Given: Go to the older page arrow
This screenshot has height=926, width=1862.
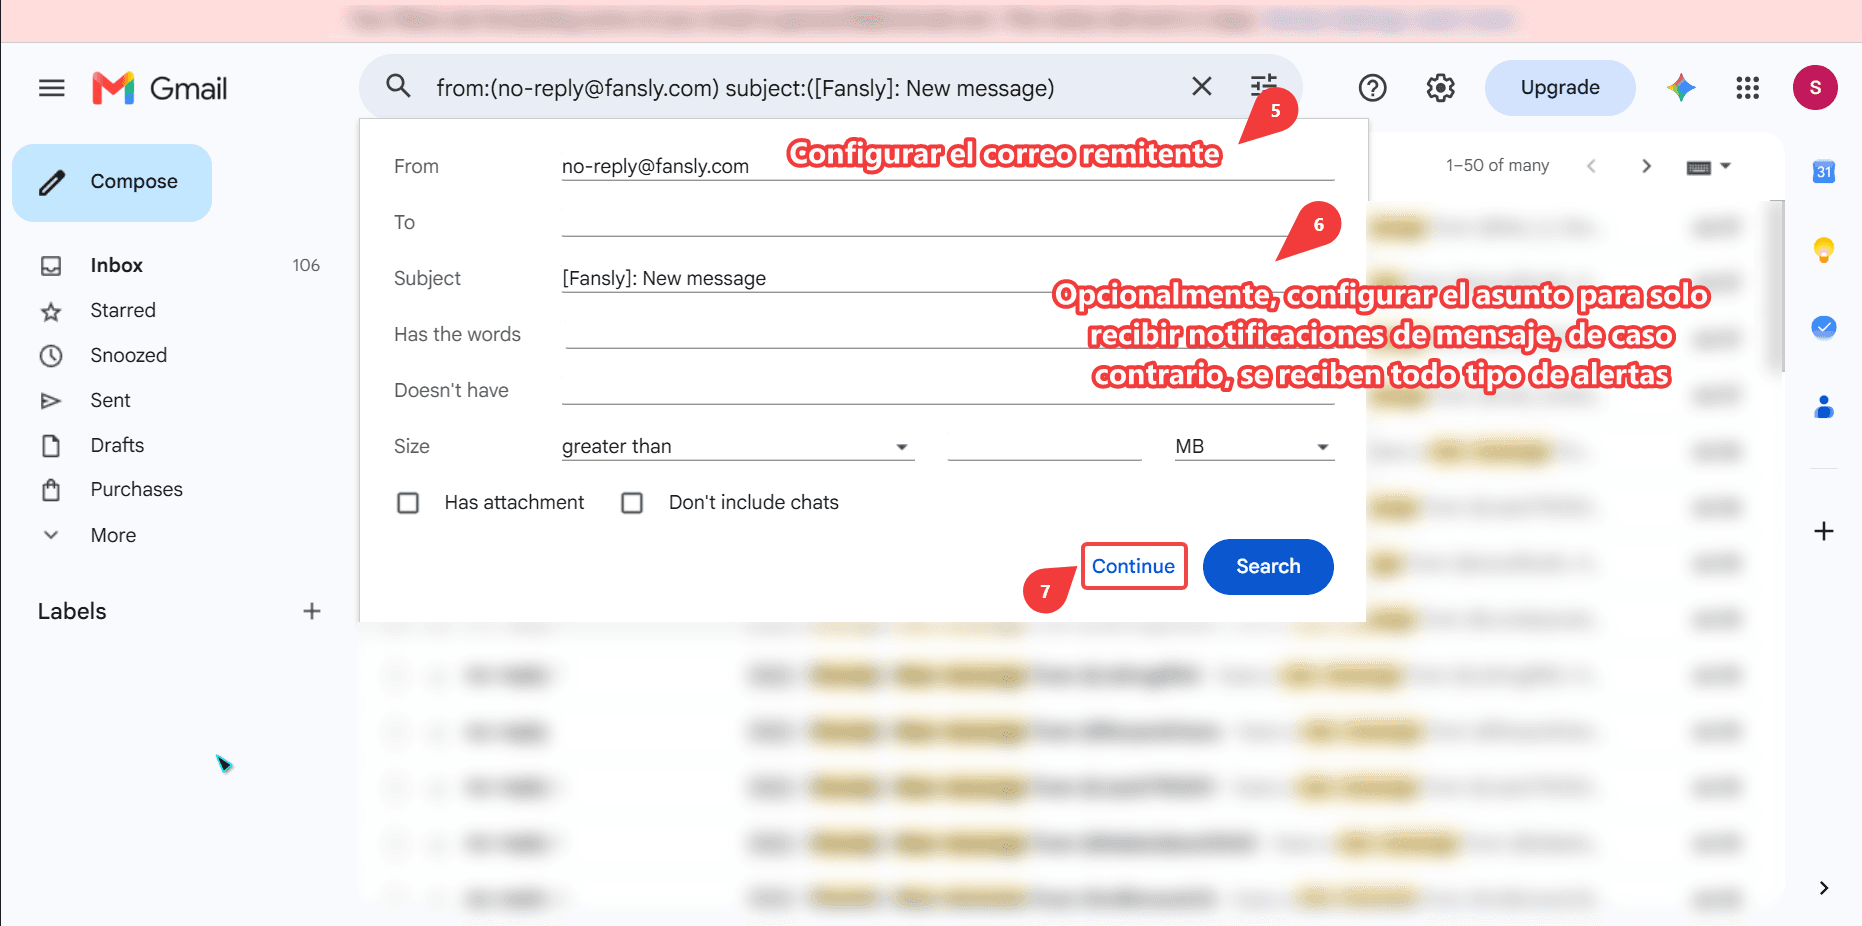Looking at the screenshot, I should coord(1646,166).
